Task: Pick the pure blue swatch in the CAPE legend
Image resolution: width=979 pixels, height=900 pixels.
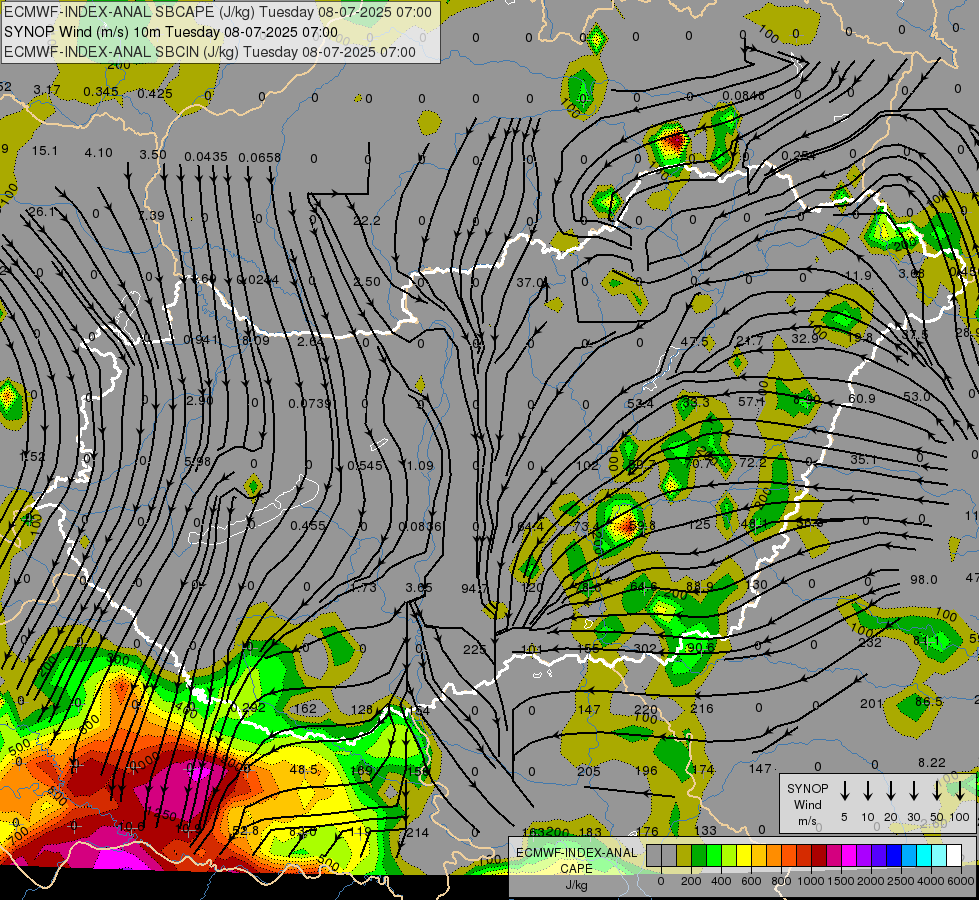Action: coord(893,856)
